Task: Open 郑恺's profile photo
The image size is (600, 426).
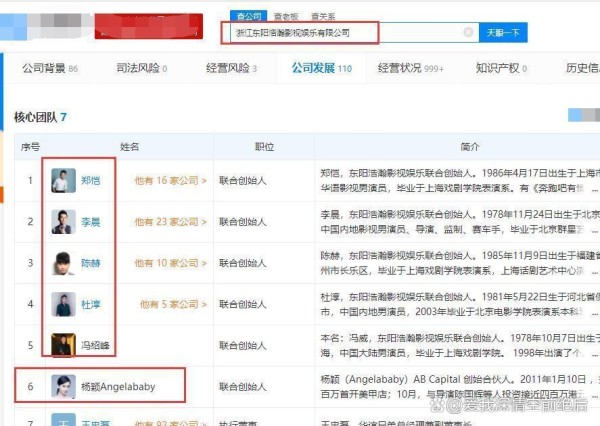Action: (64, 180)
